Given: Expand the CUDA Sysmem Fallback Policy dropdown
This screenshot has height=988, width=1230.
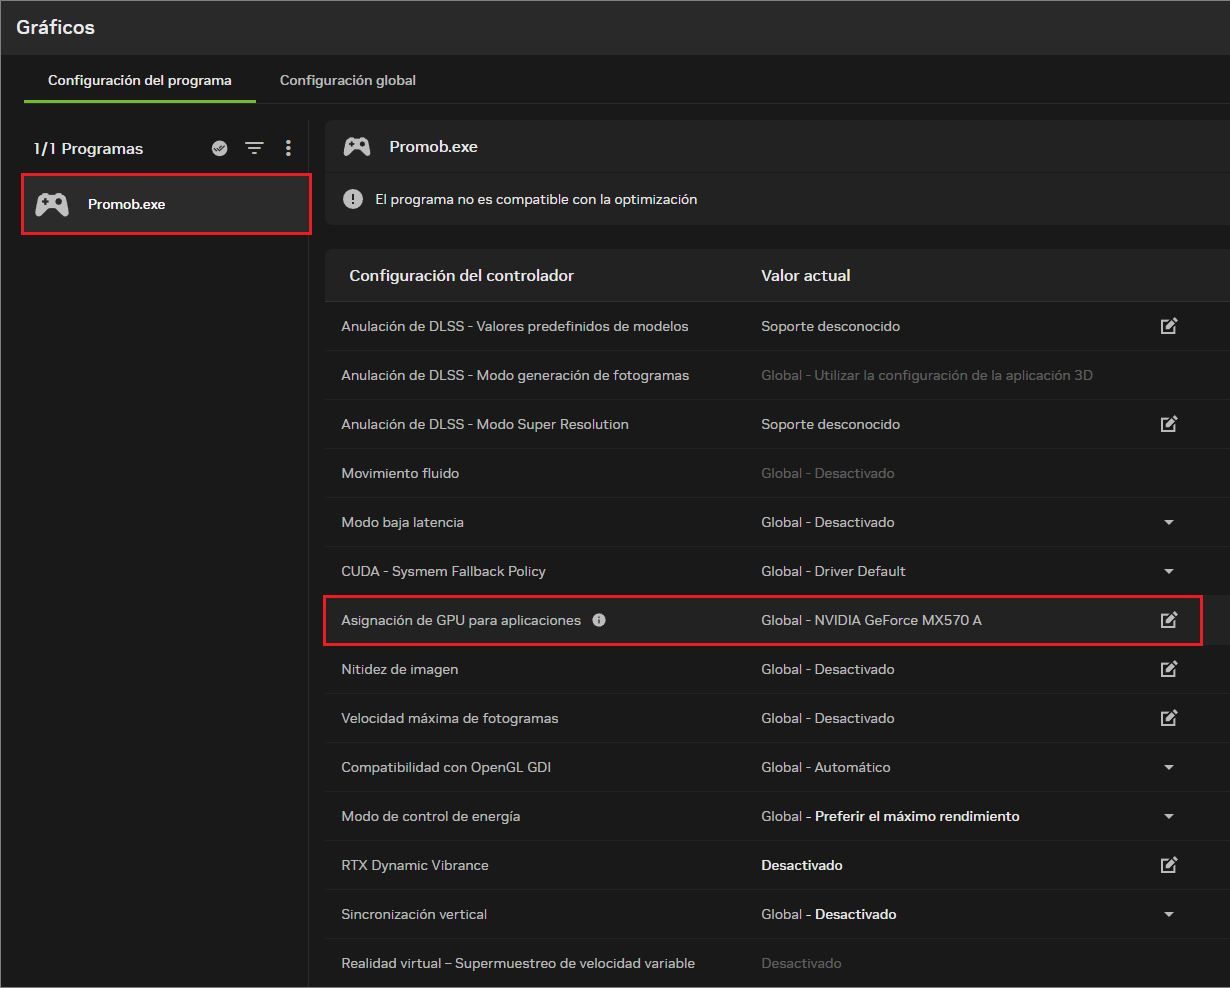Looking at the screenshot, I should click(1169, 571).
